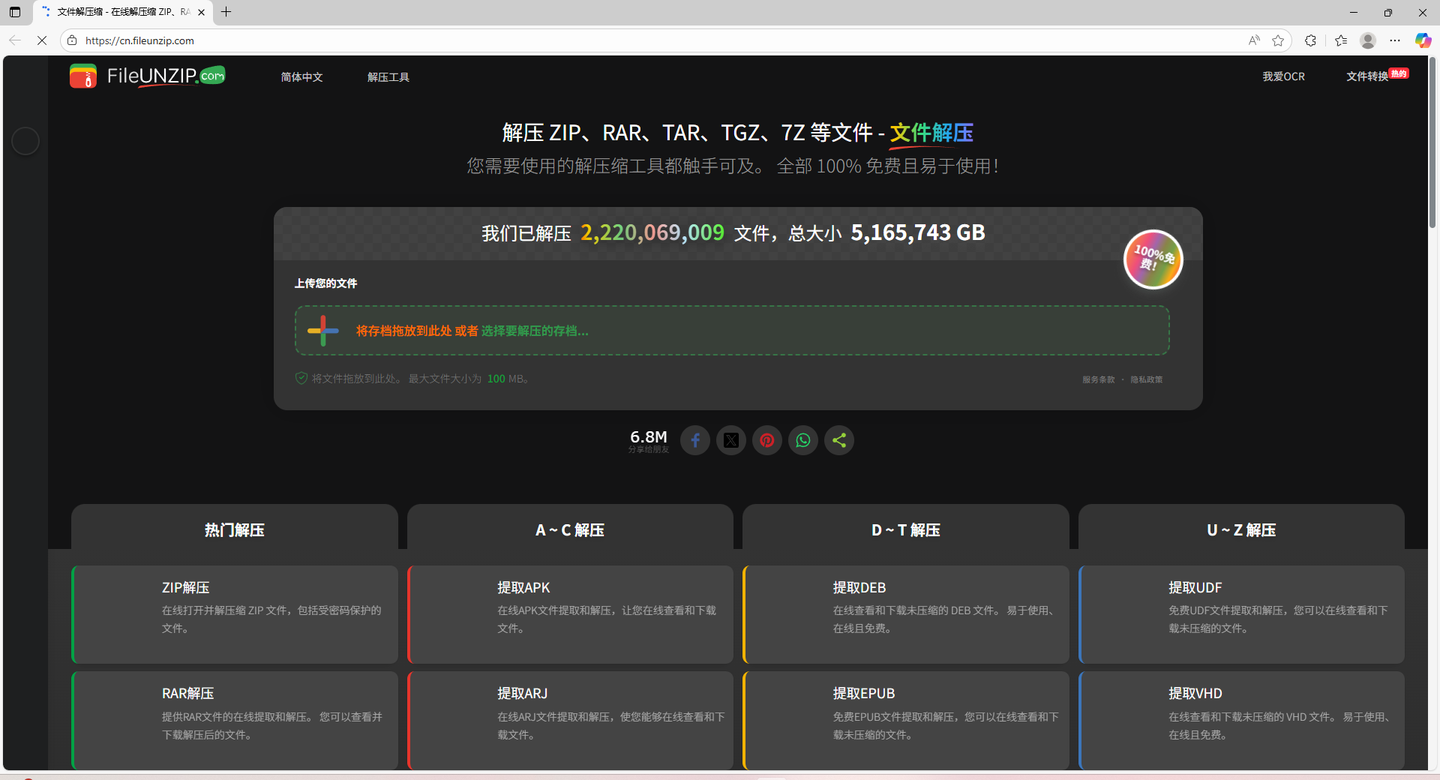The width and height of the screenshot is (1440, 780).
Task: Switch to the U ~ Z 解压 tab
Action: coord(1241,528)
